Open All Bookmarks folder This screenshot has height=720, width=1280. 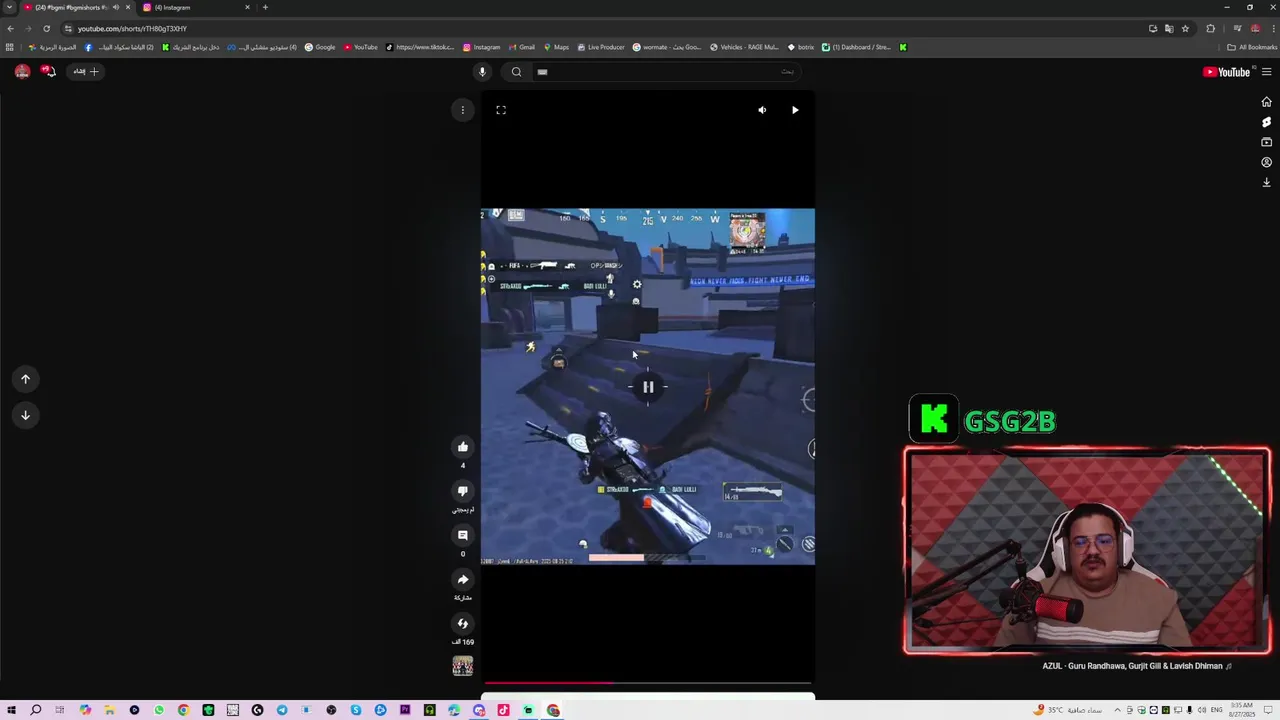(1252, 47)
